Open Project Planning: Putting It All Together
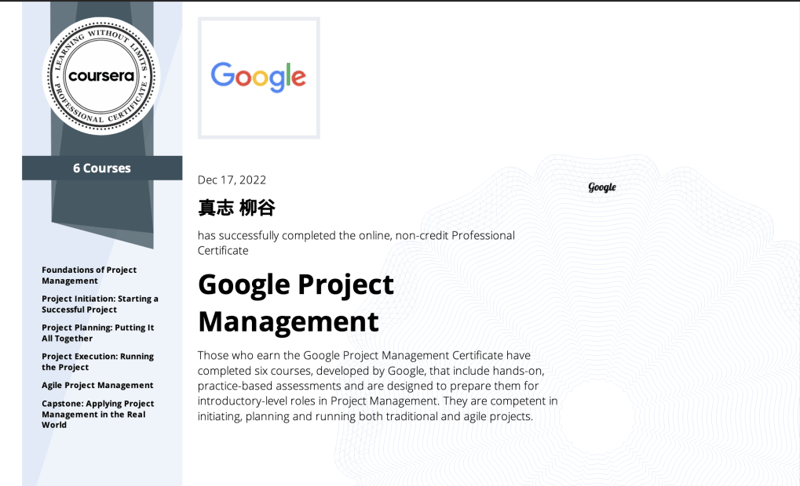800x486 pixels. coord(97,333)
